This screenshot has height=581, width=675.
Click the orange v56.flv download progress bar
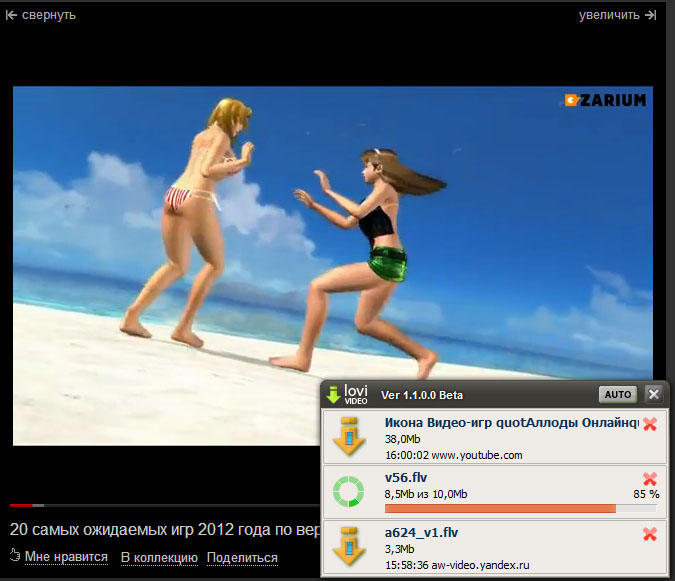520,509
